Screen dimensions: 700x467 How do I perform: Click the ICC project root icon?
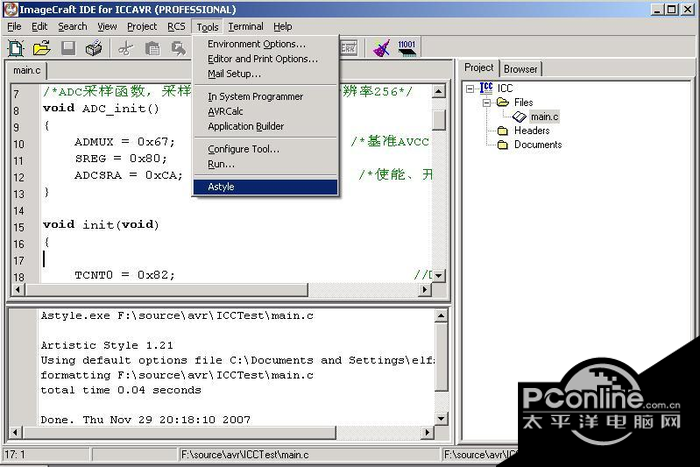[x=486, y=88]
